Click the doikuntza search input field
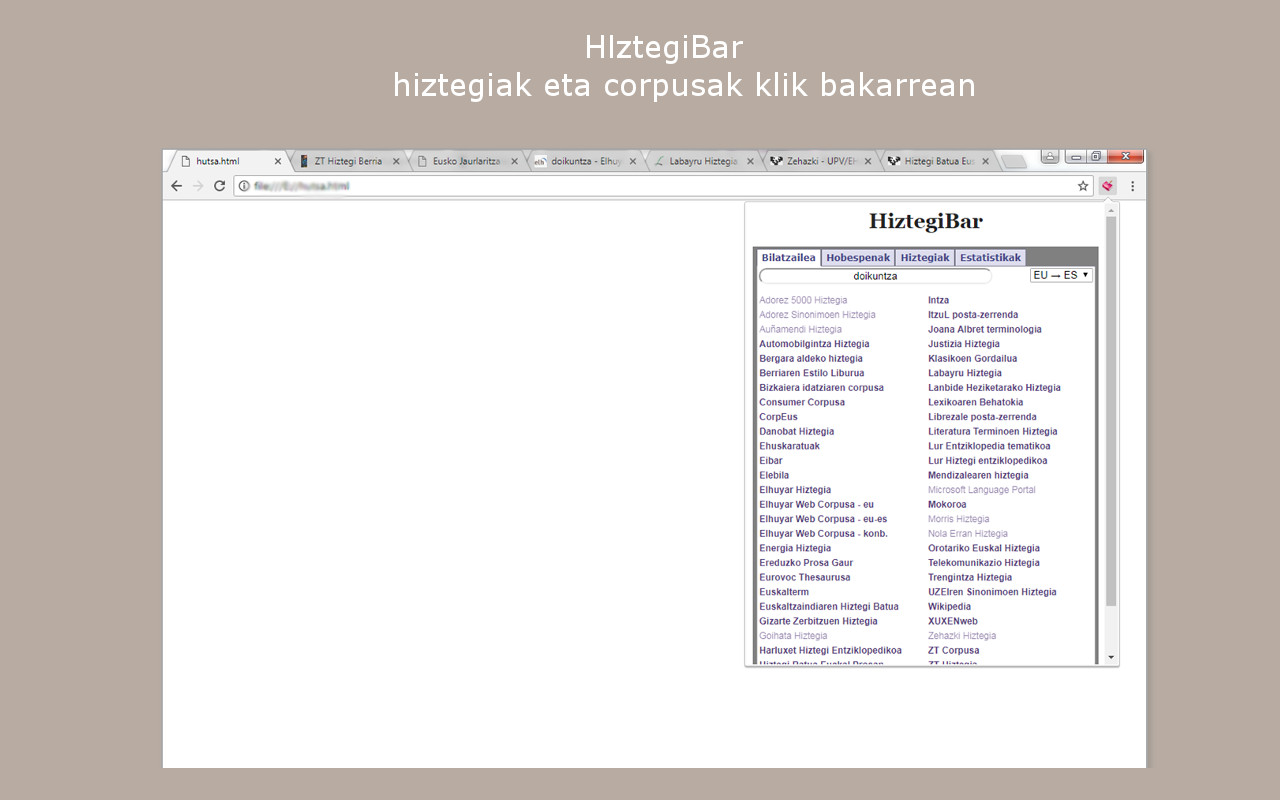The width and height of the screenshot is (1280, 800). click(x=875, y=276)
